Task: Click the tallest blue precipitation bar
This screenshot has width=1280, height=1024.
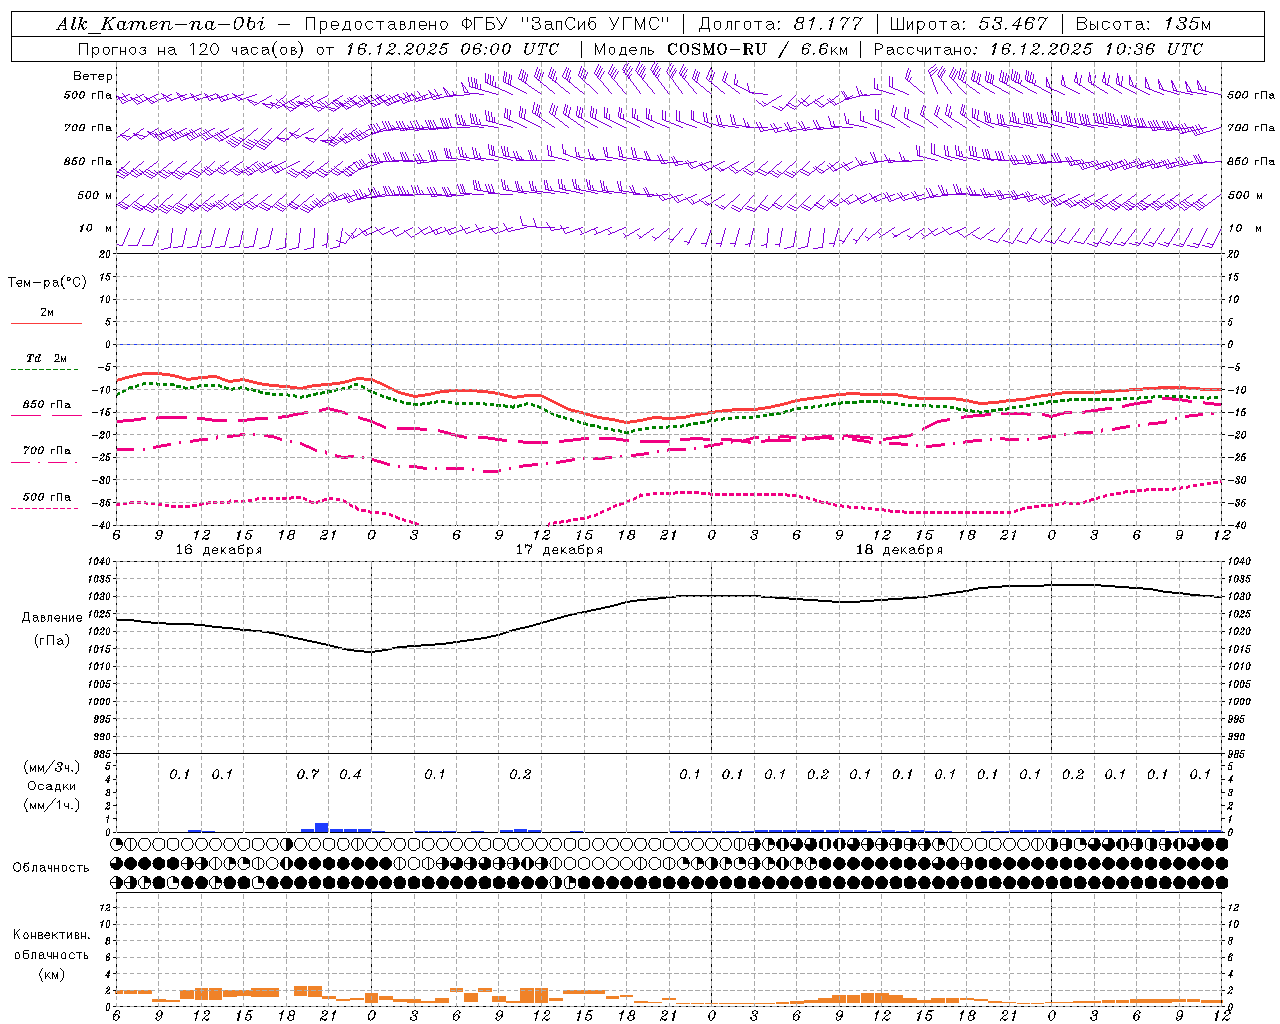Action: coord(322,827)
